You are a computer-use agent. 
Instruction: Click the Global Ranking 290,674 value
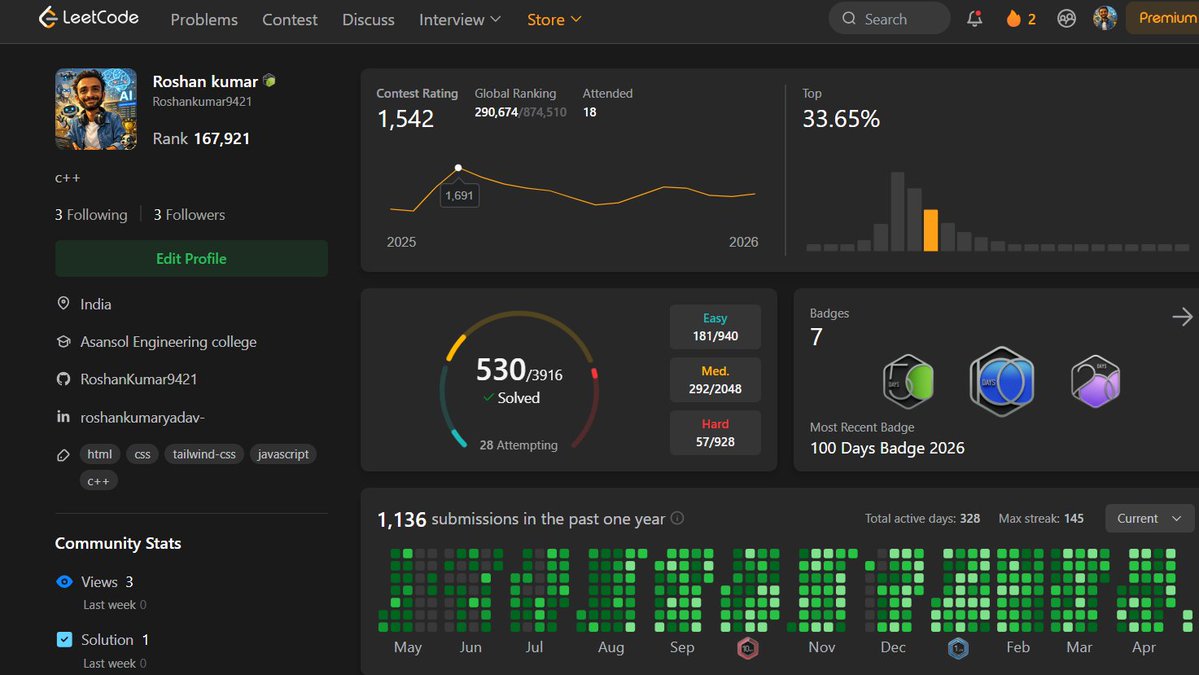[496, 112]
